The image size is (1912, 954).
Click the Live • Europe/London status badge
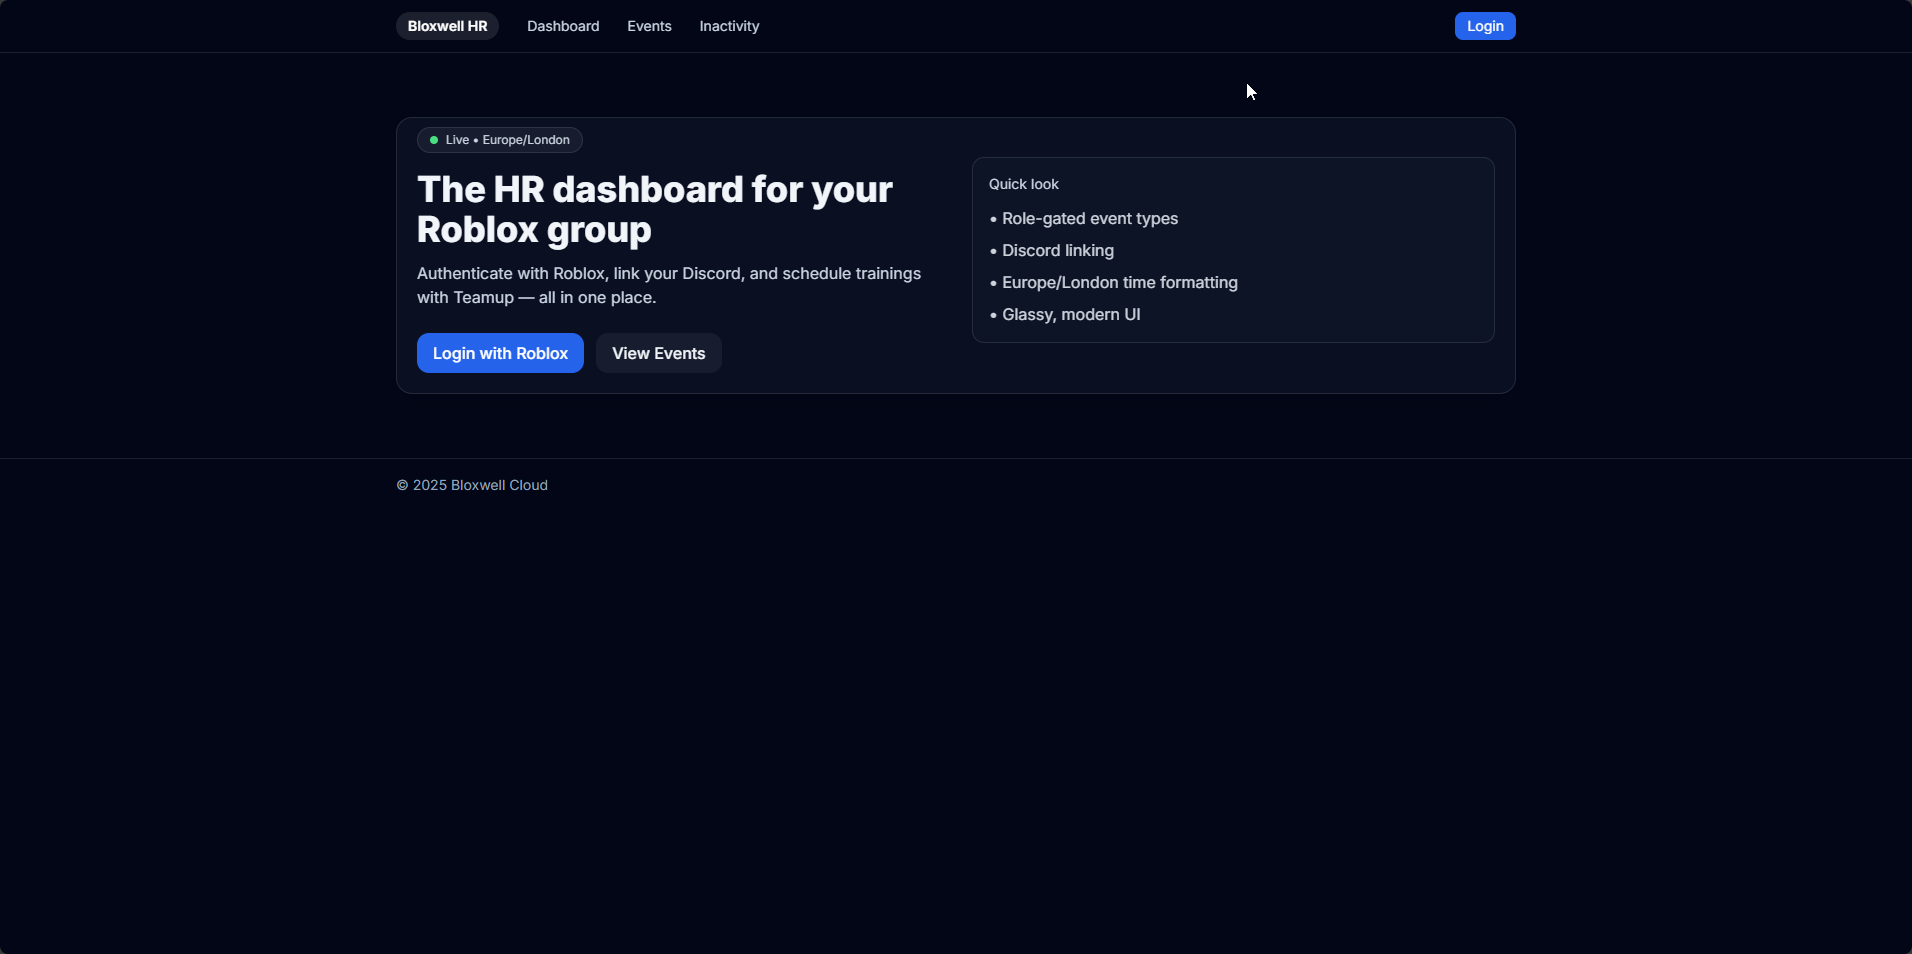pos(500,140)
